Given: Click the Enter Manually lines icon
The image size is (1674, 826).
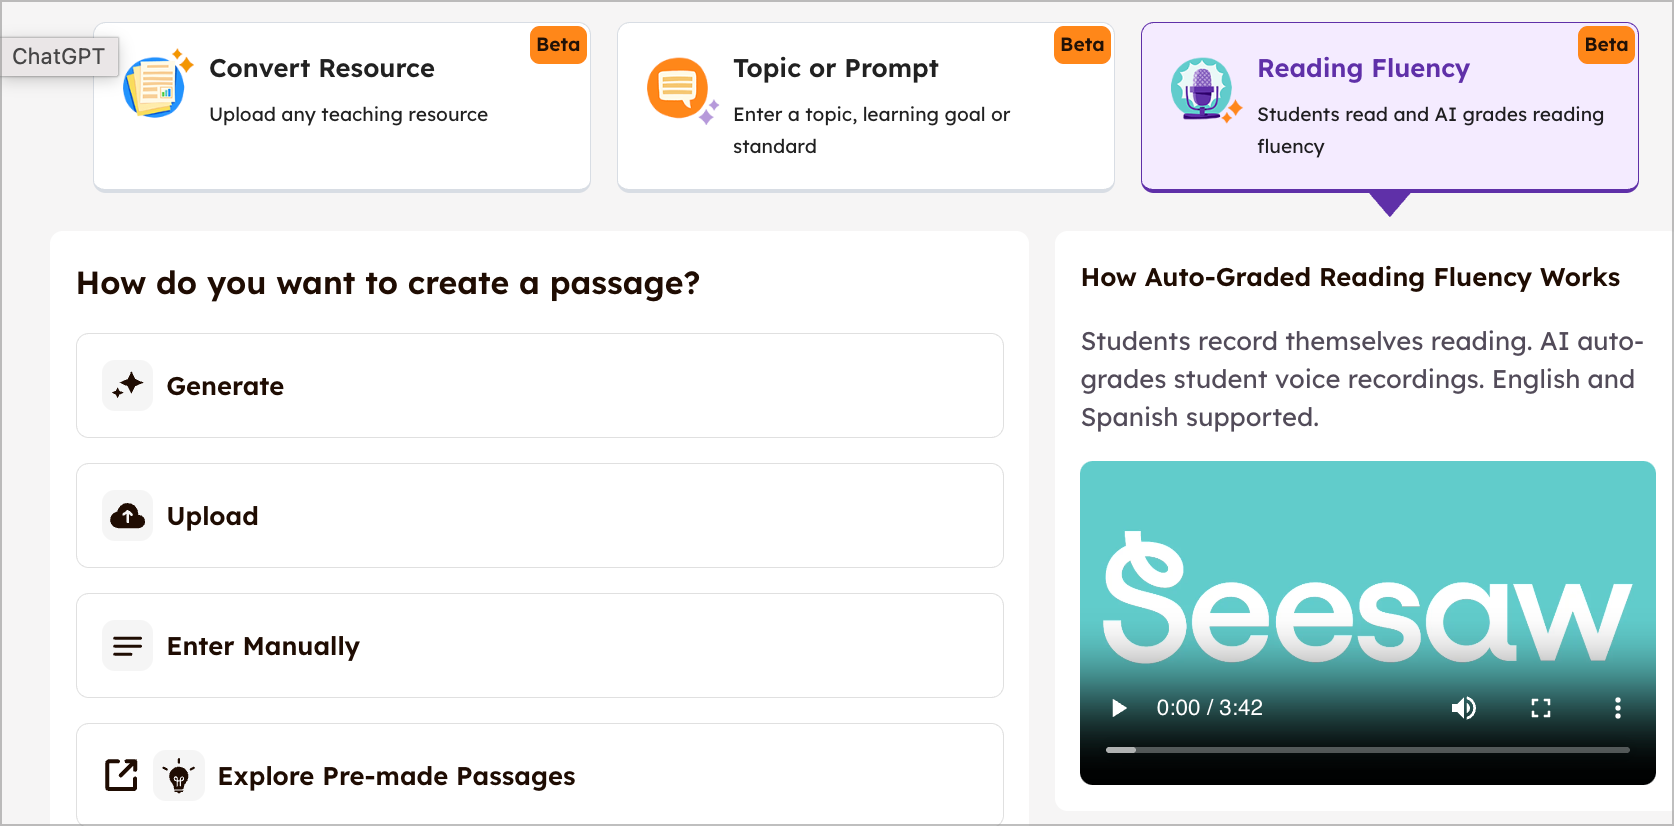Looking at the screenshot, I should [128, 646].
